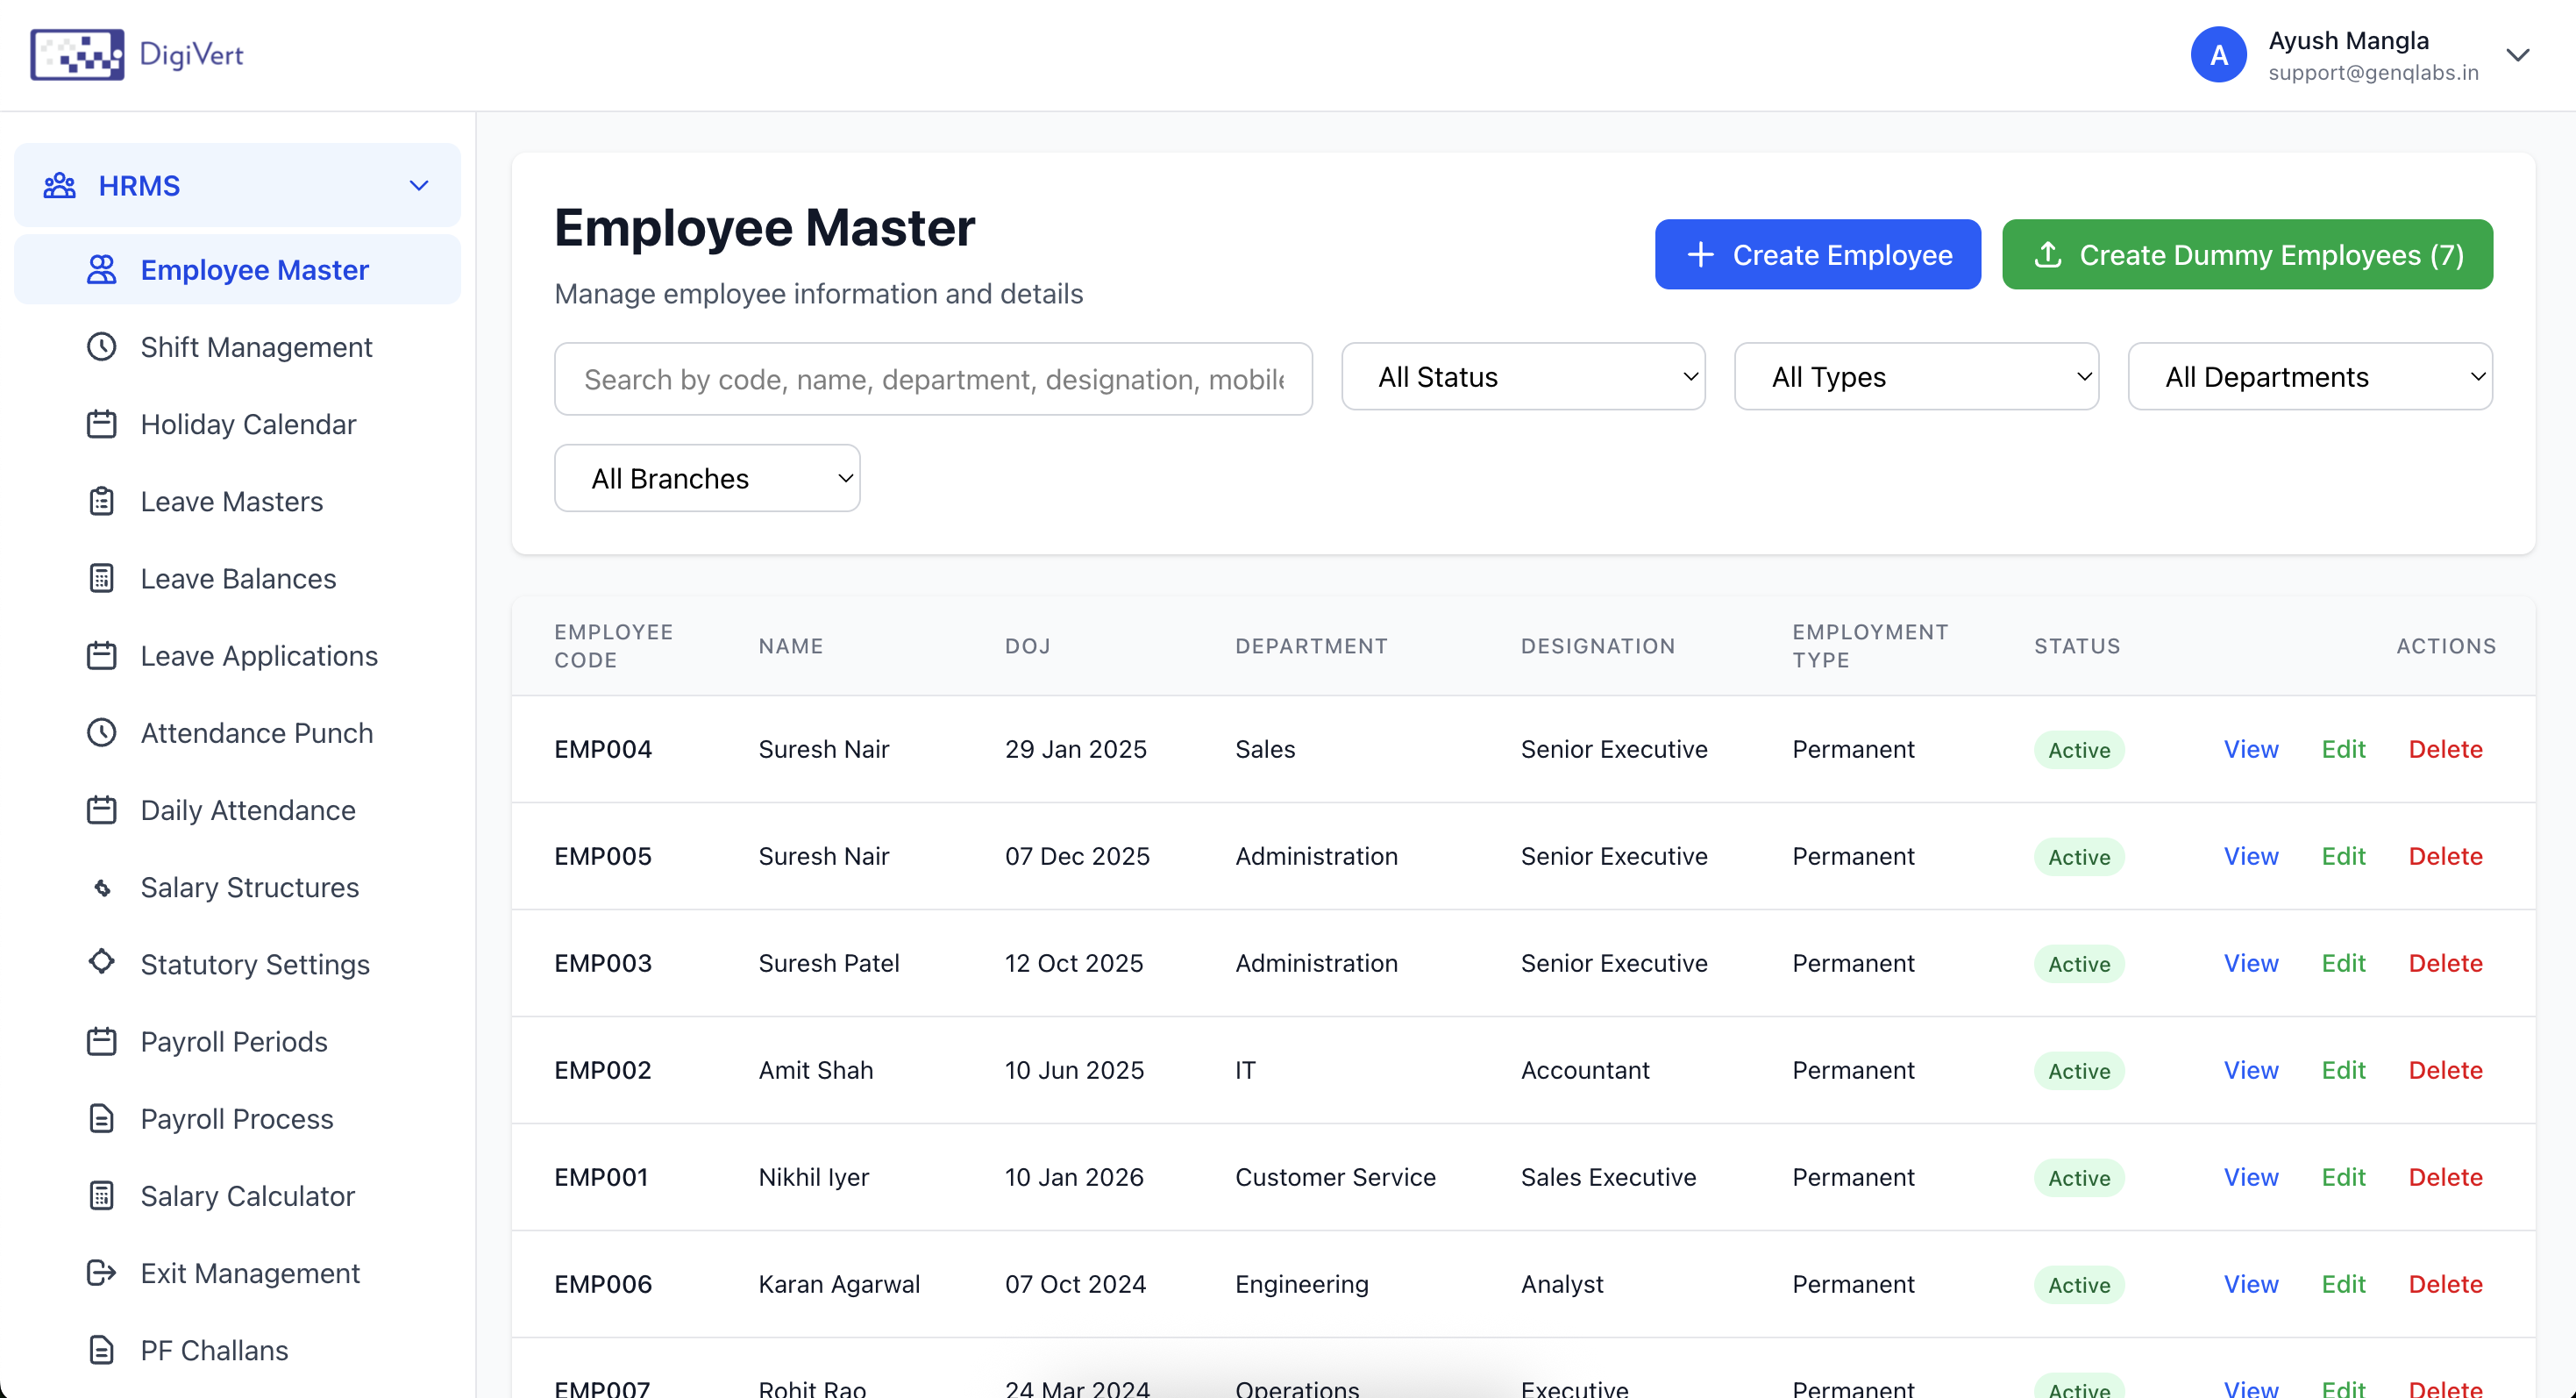Open the All Branches filter dropdown
2576x1398 pixels.
point(706,479)
